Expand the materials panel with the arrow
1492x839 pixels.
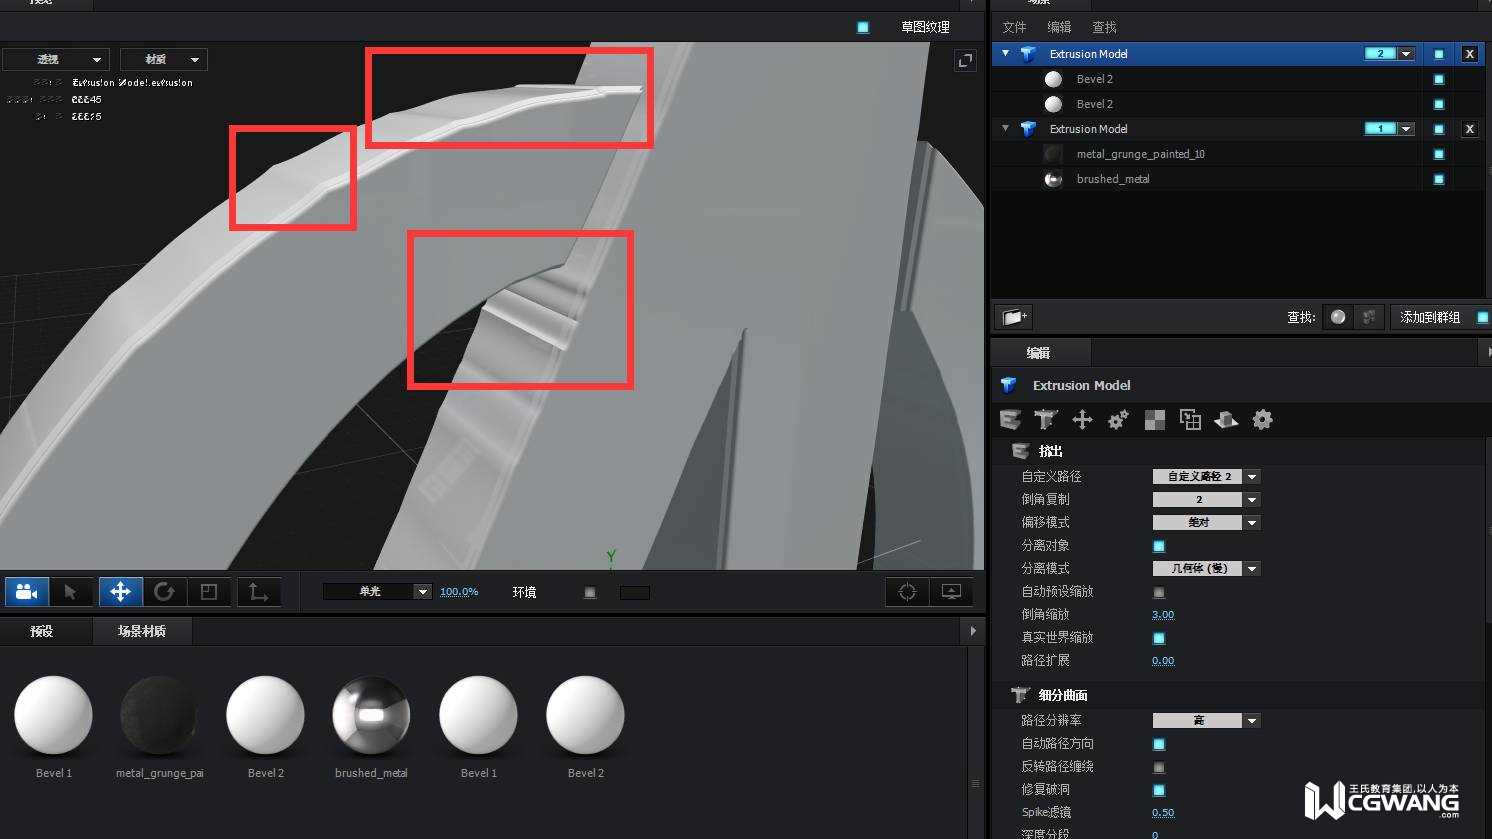coord(972,631)
